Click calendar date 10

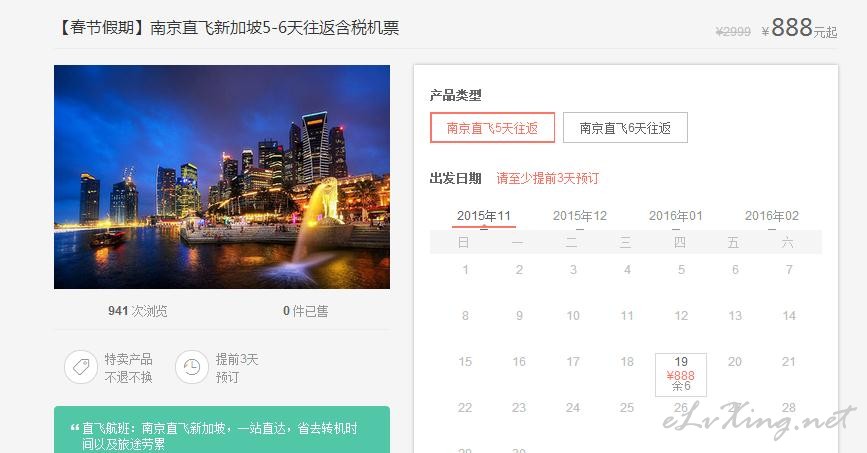573,315
